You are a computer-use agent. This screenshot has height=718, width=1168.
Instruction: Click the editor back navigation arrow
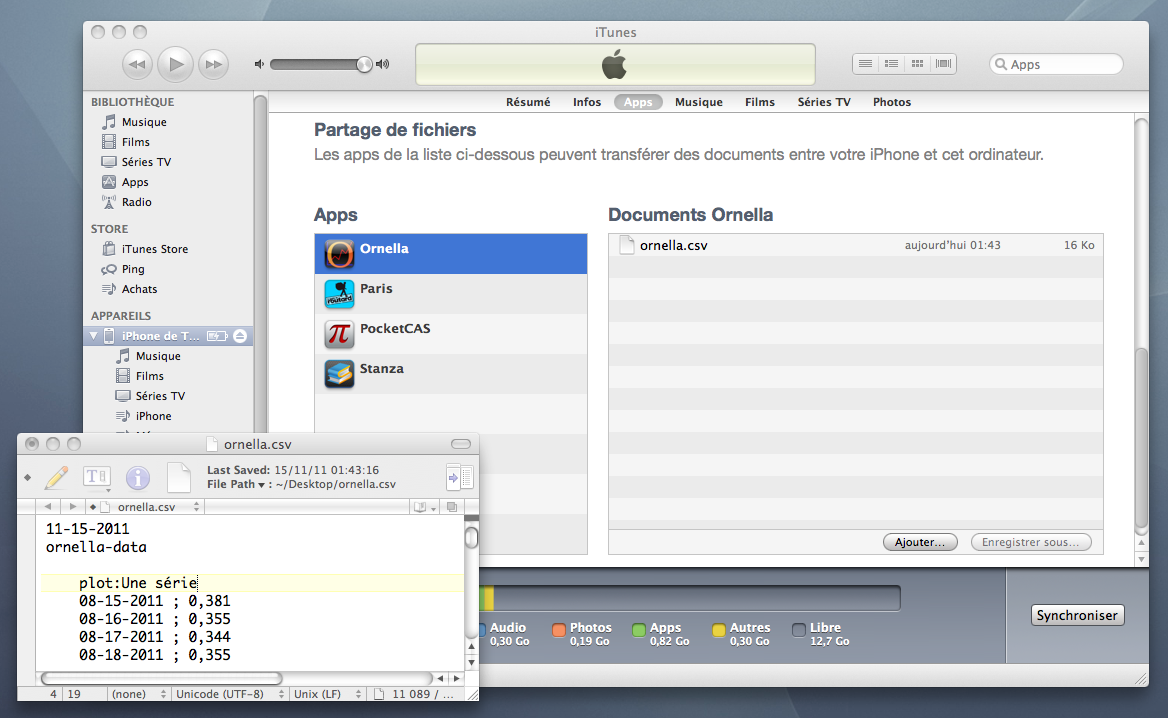click(48, 506)
